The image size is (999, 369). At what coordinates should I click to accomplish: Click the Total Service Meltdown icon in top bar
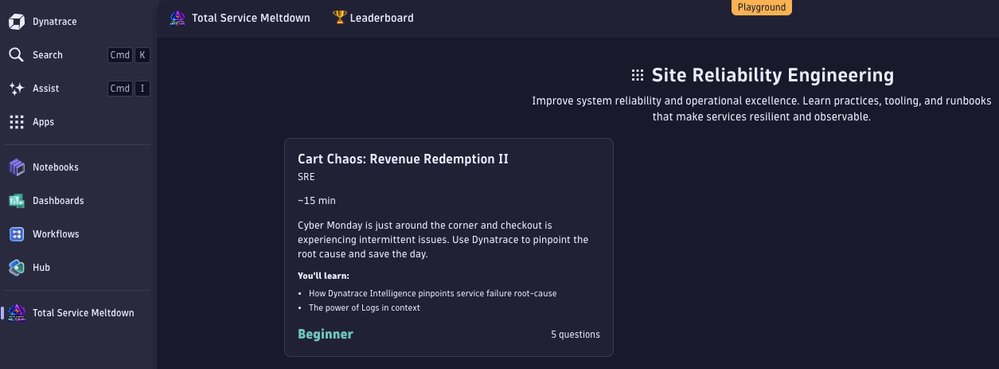178,18
